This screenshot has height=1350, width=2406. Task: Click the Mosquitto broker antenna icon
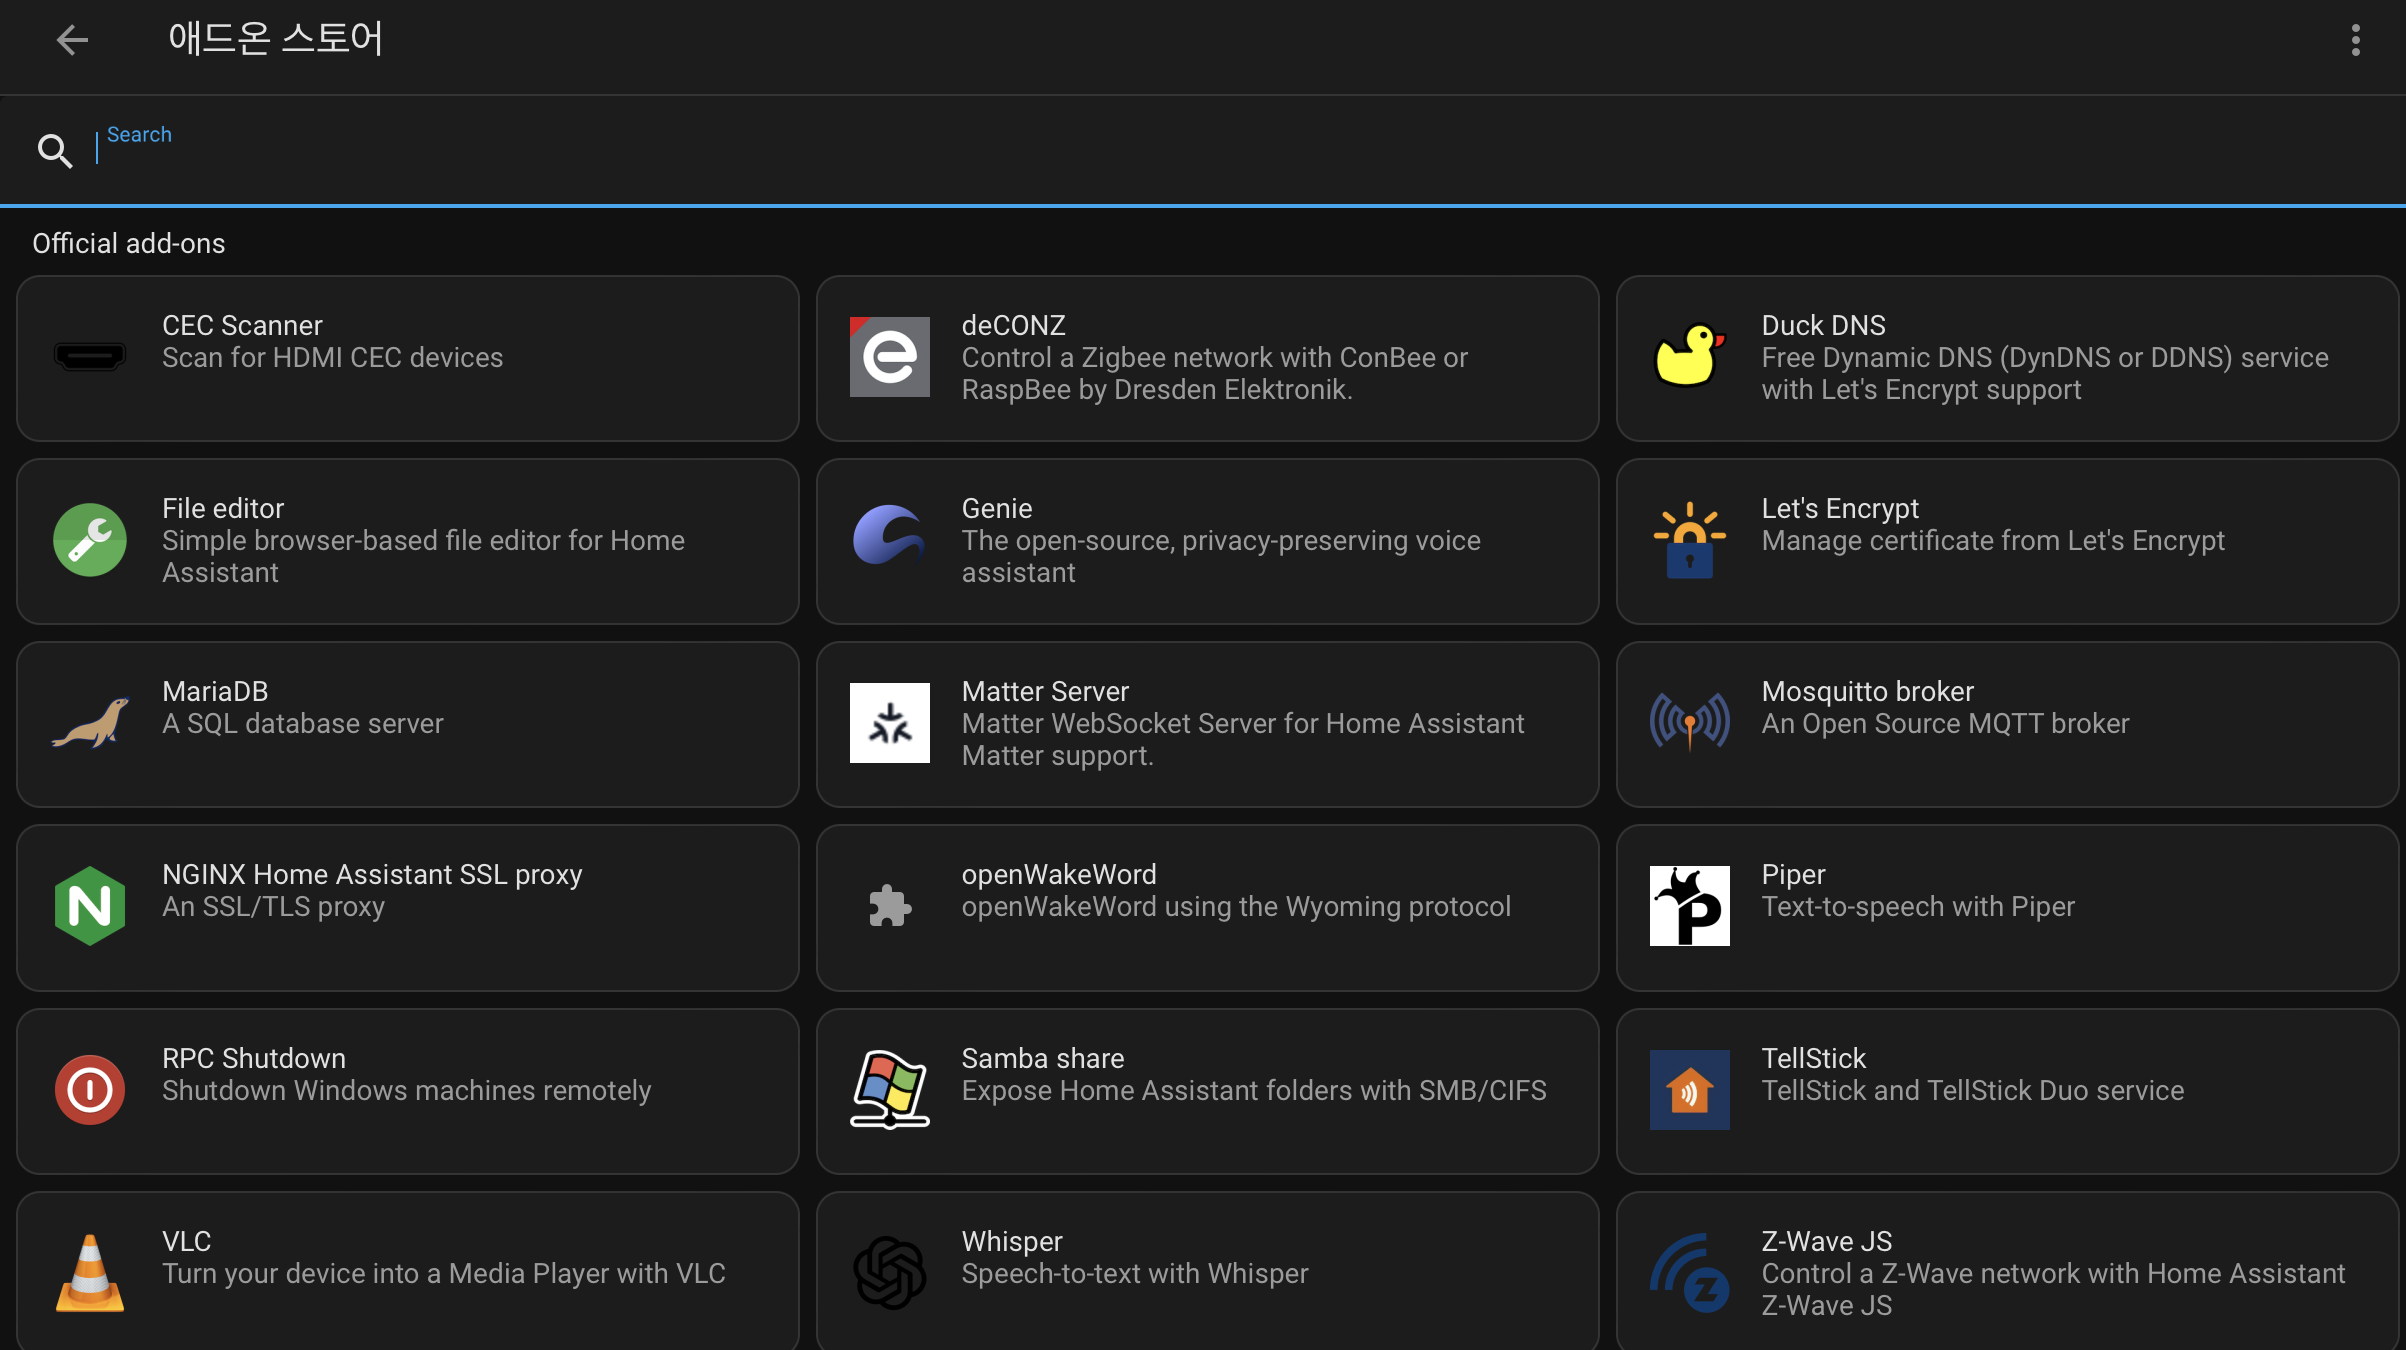pyautogui.click(x=1689, y=722)
